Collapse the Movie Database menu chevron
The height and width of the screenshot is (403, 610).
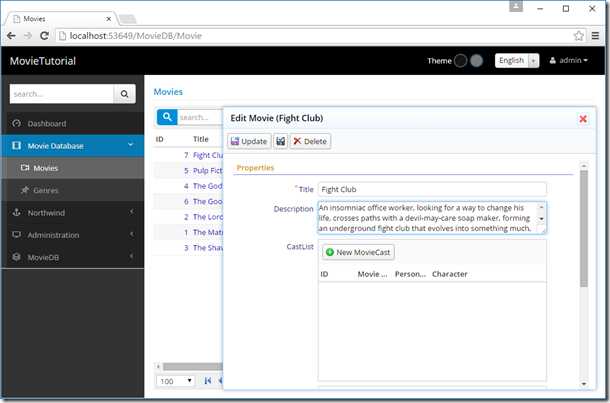tap(131, 145)
